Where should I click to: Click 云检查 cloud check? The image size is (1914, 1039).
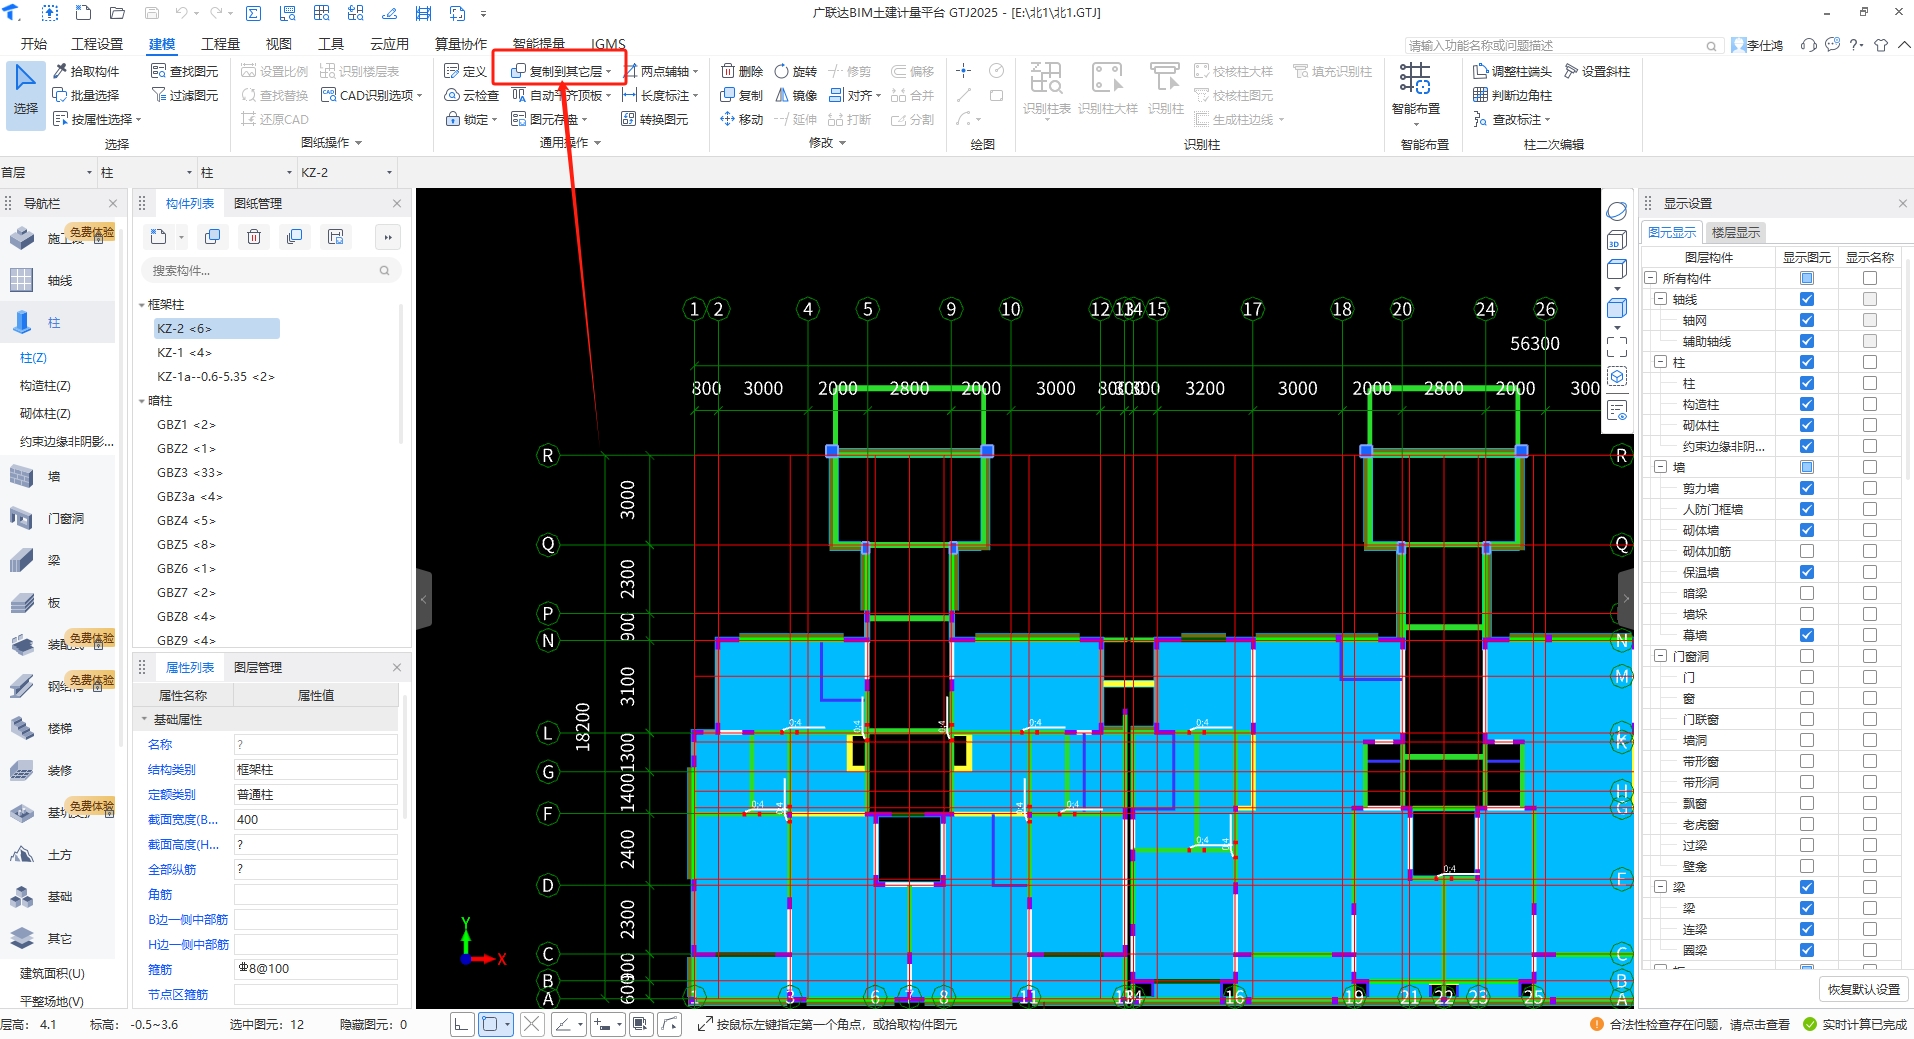pos(471,95)
